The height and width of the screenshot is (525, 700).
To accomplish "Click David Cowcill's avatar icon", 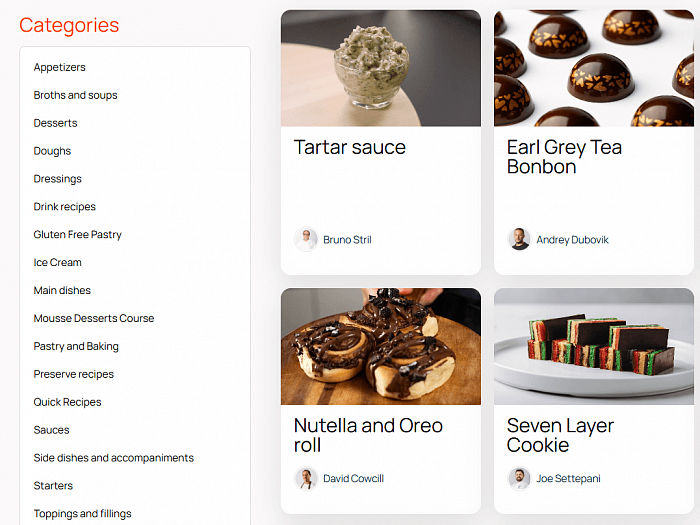I will [x=306, y=478].
